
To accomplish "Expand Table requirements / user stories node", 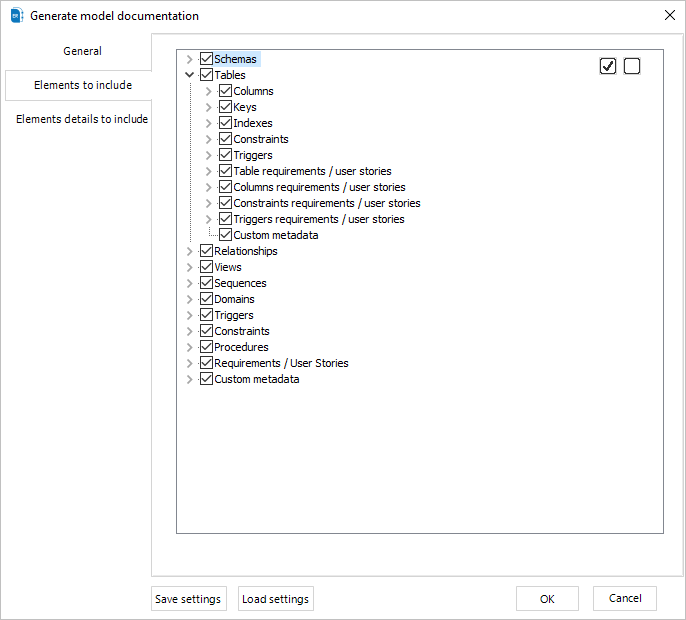I will pyautogui.click(x=209, y=171).
